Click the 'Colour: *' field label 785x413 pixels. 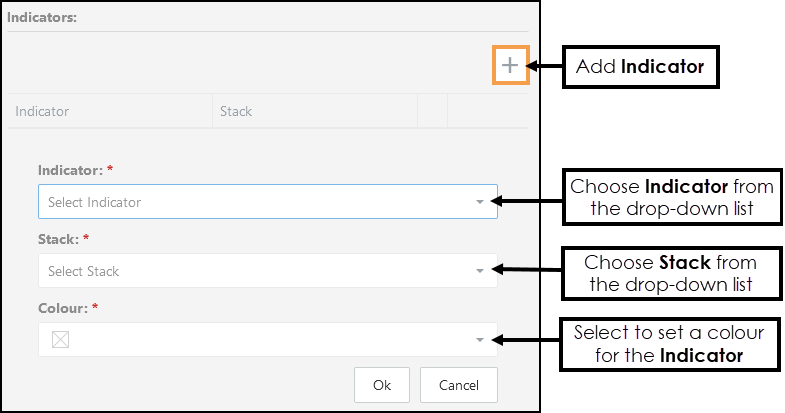pyautogui.click(x=69, y=309)
